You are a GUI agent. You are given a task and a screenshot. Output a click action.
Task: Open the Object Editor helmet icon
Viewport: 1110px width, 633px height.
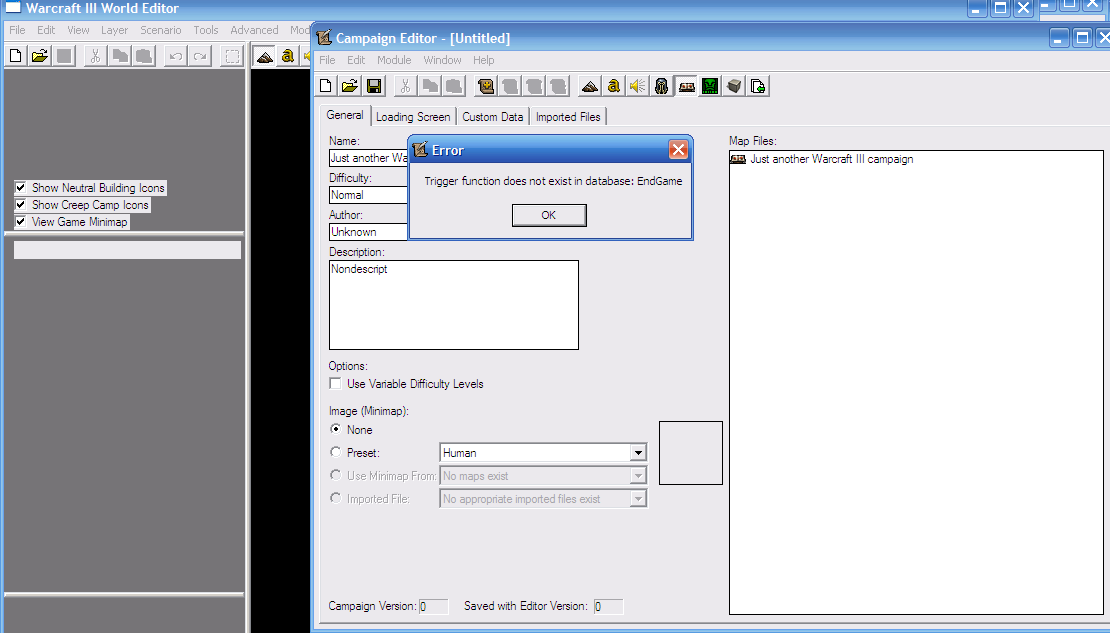(x=662, y=86)
